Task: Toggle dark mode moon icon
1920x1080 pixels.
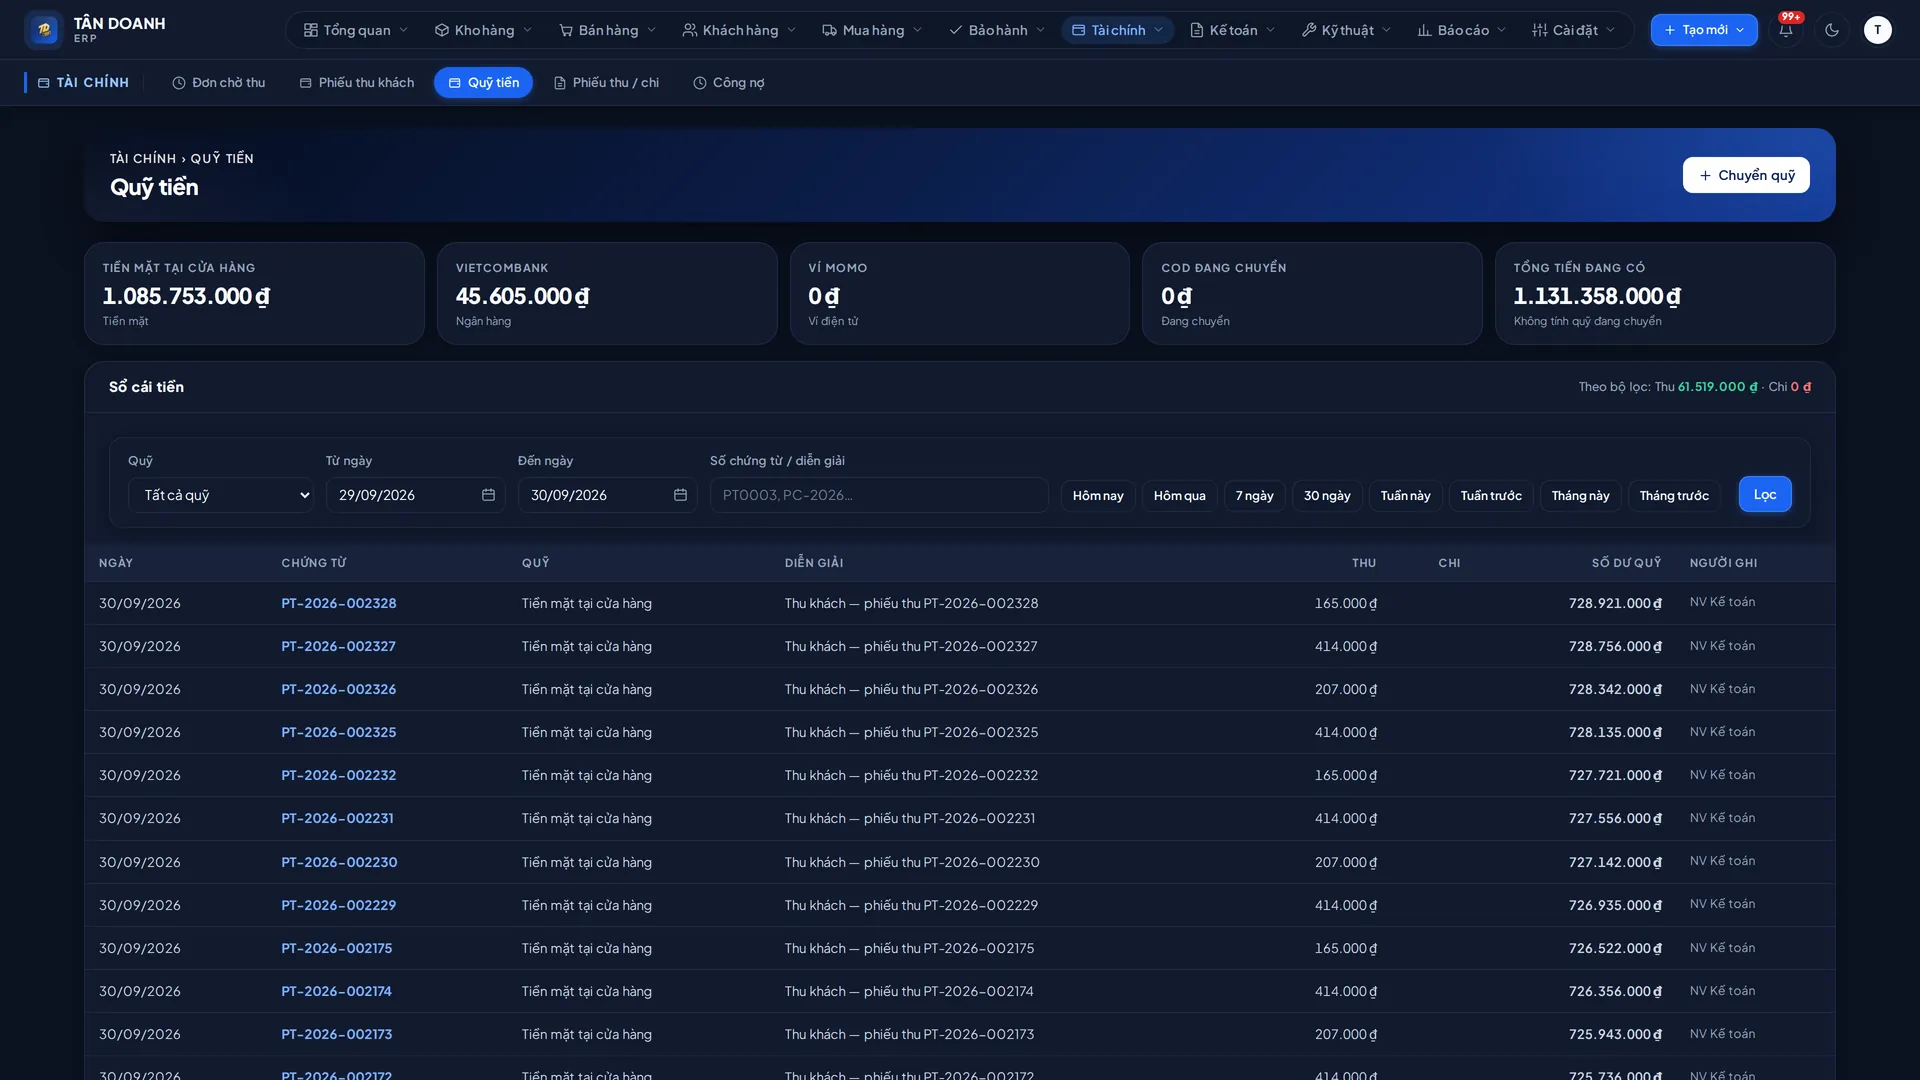Action: (x=1832, y=30)
